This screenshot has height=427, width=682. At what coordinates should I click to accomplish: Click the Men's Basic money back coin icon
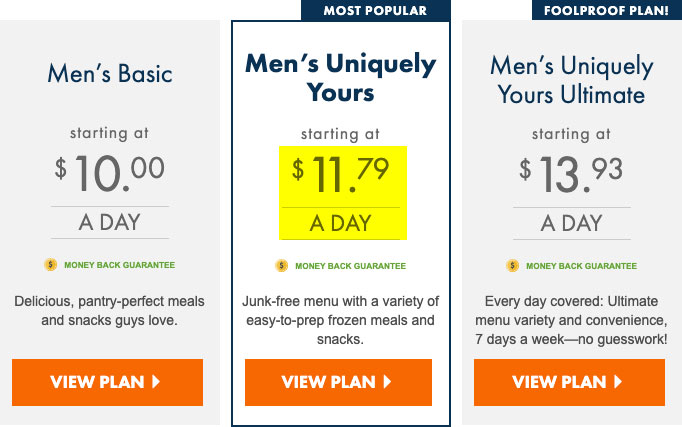(x=50, y=264)
